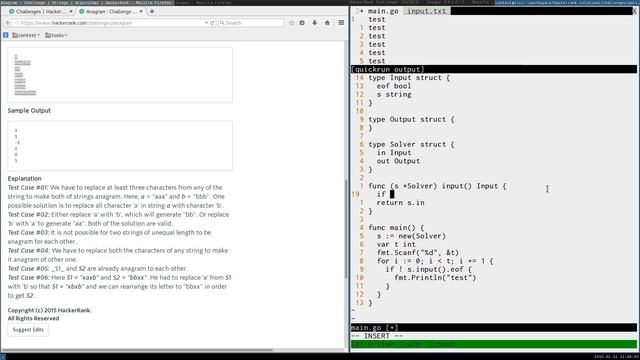640x360 pixels.
Task: Expand the contest bookmarks folder
Action: click(x=26, y=35)
